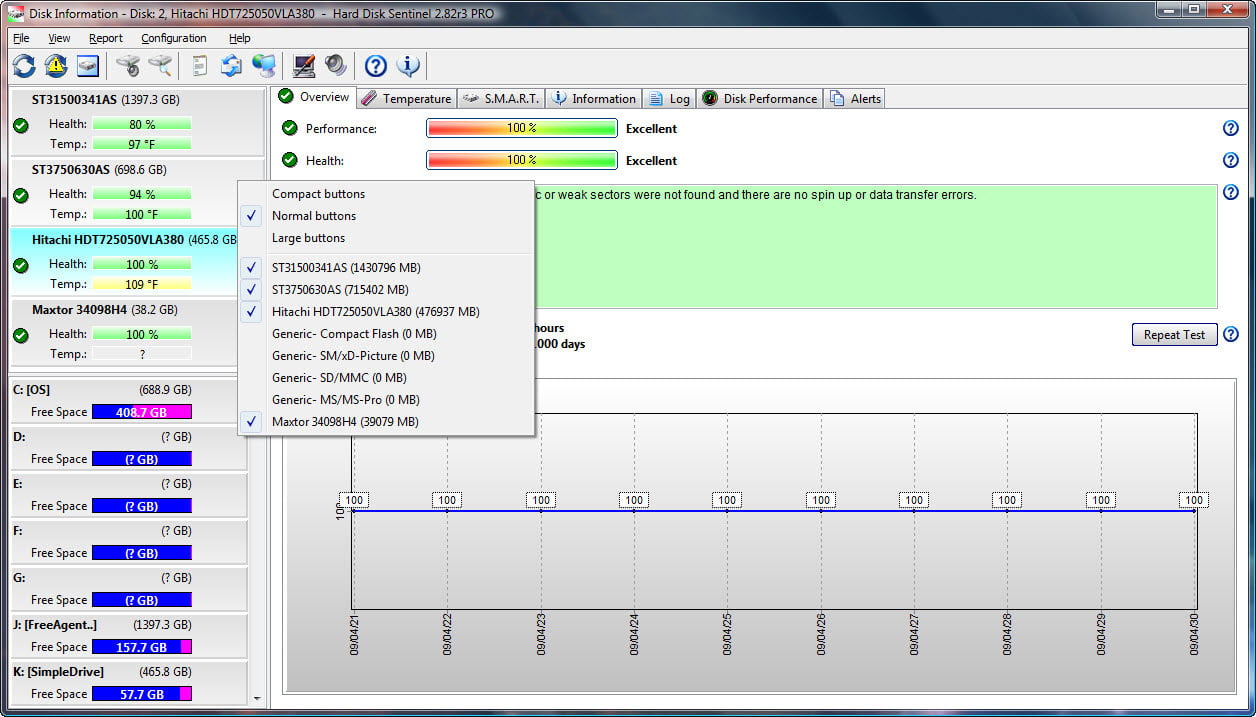Click the 09/04/30 data point labeled 100

[1194, 500]
